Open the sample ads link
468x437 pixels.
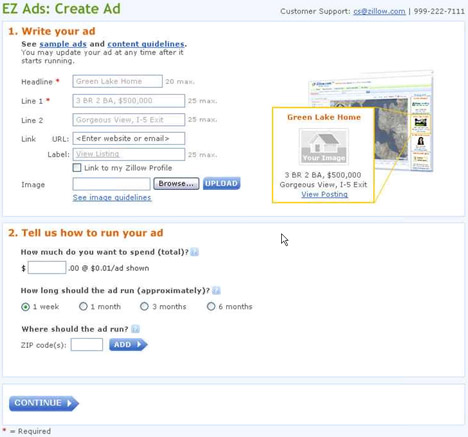point(63,44)
